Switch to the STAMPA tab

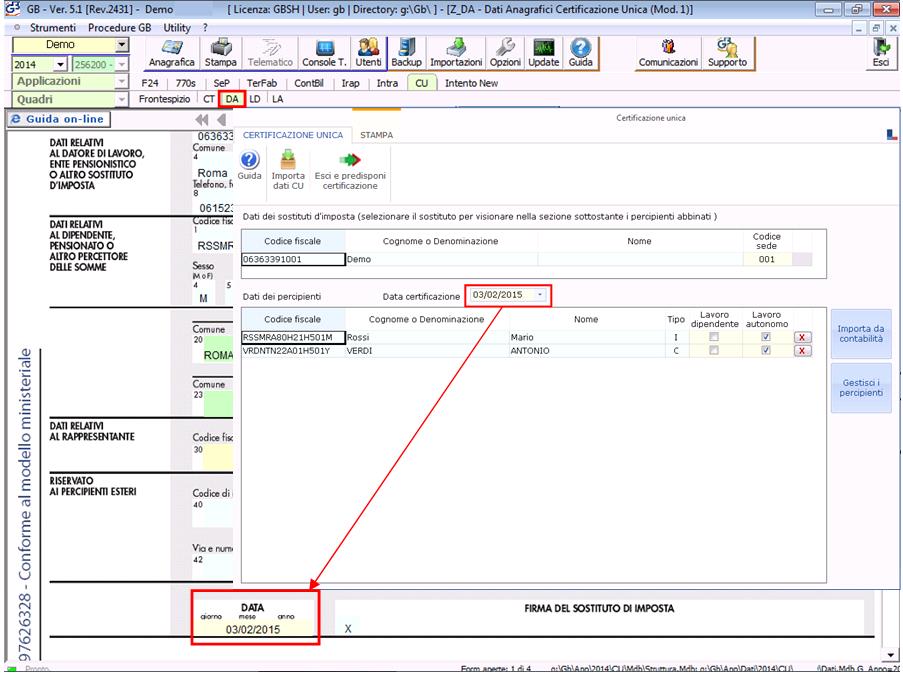pyautogui.click(x=377, y=135)
